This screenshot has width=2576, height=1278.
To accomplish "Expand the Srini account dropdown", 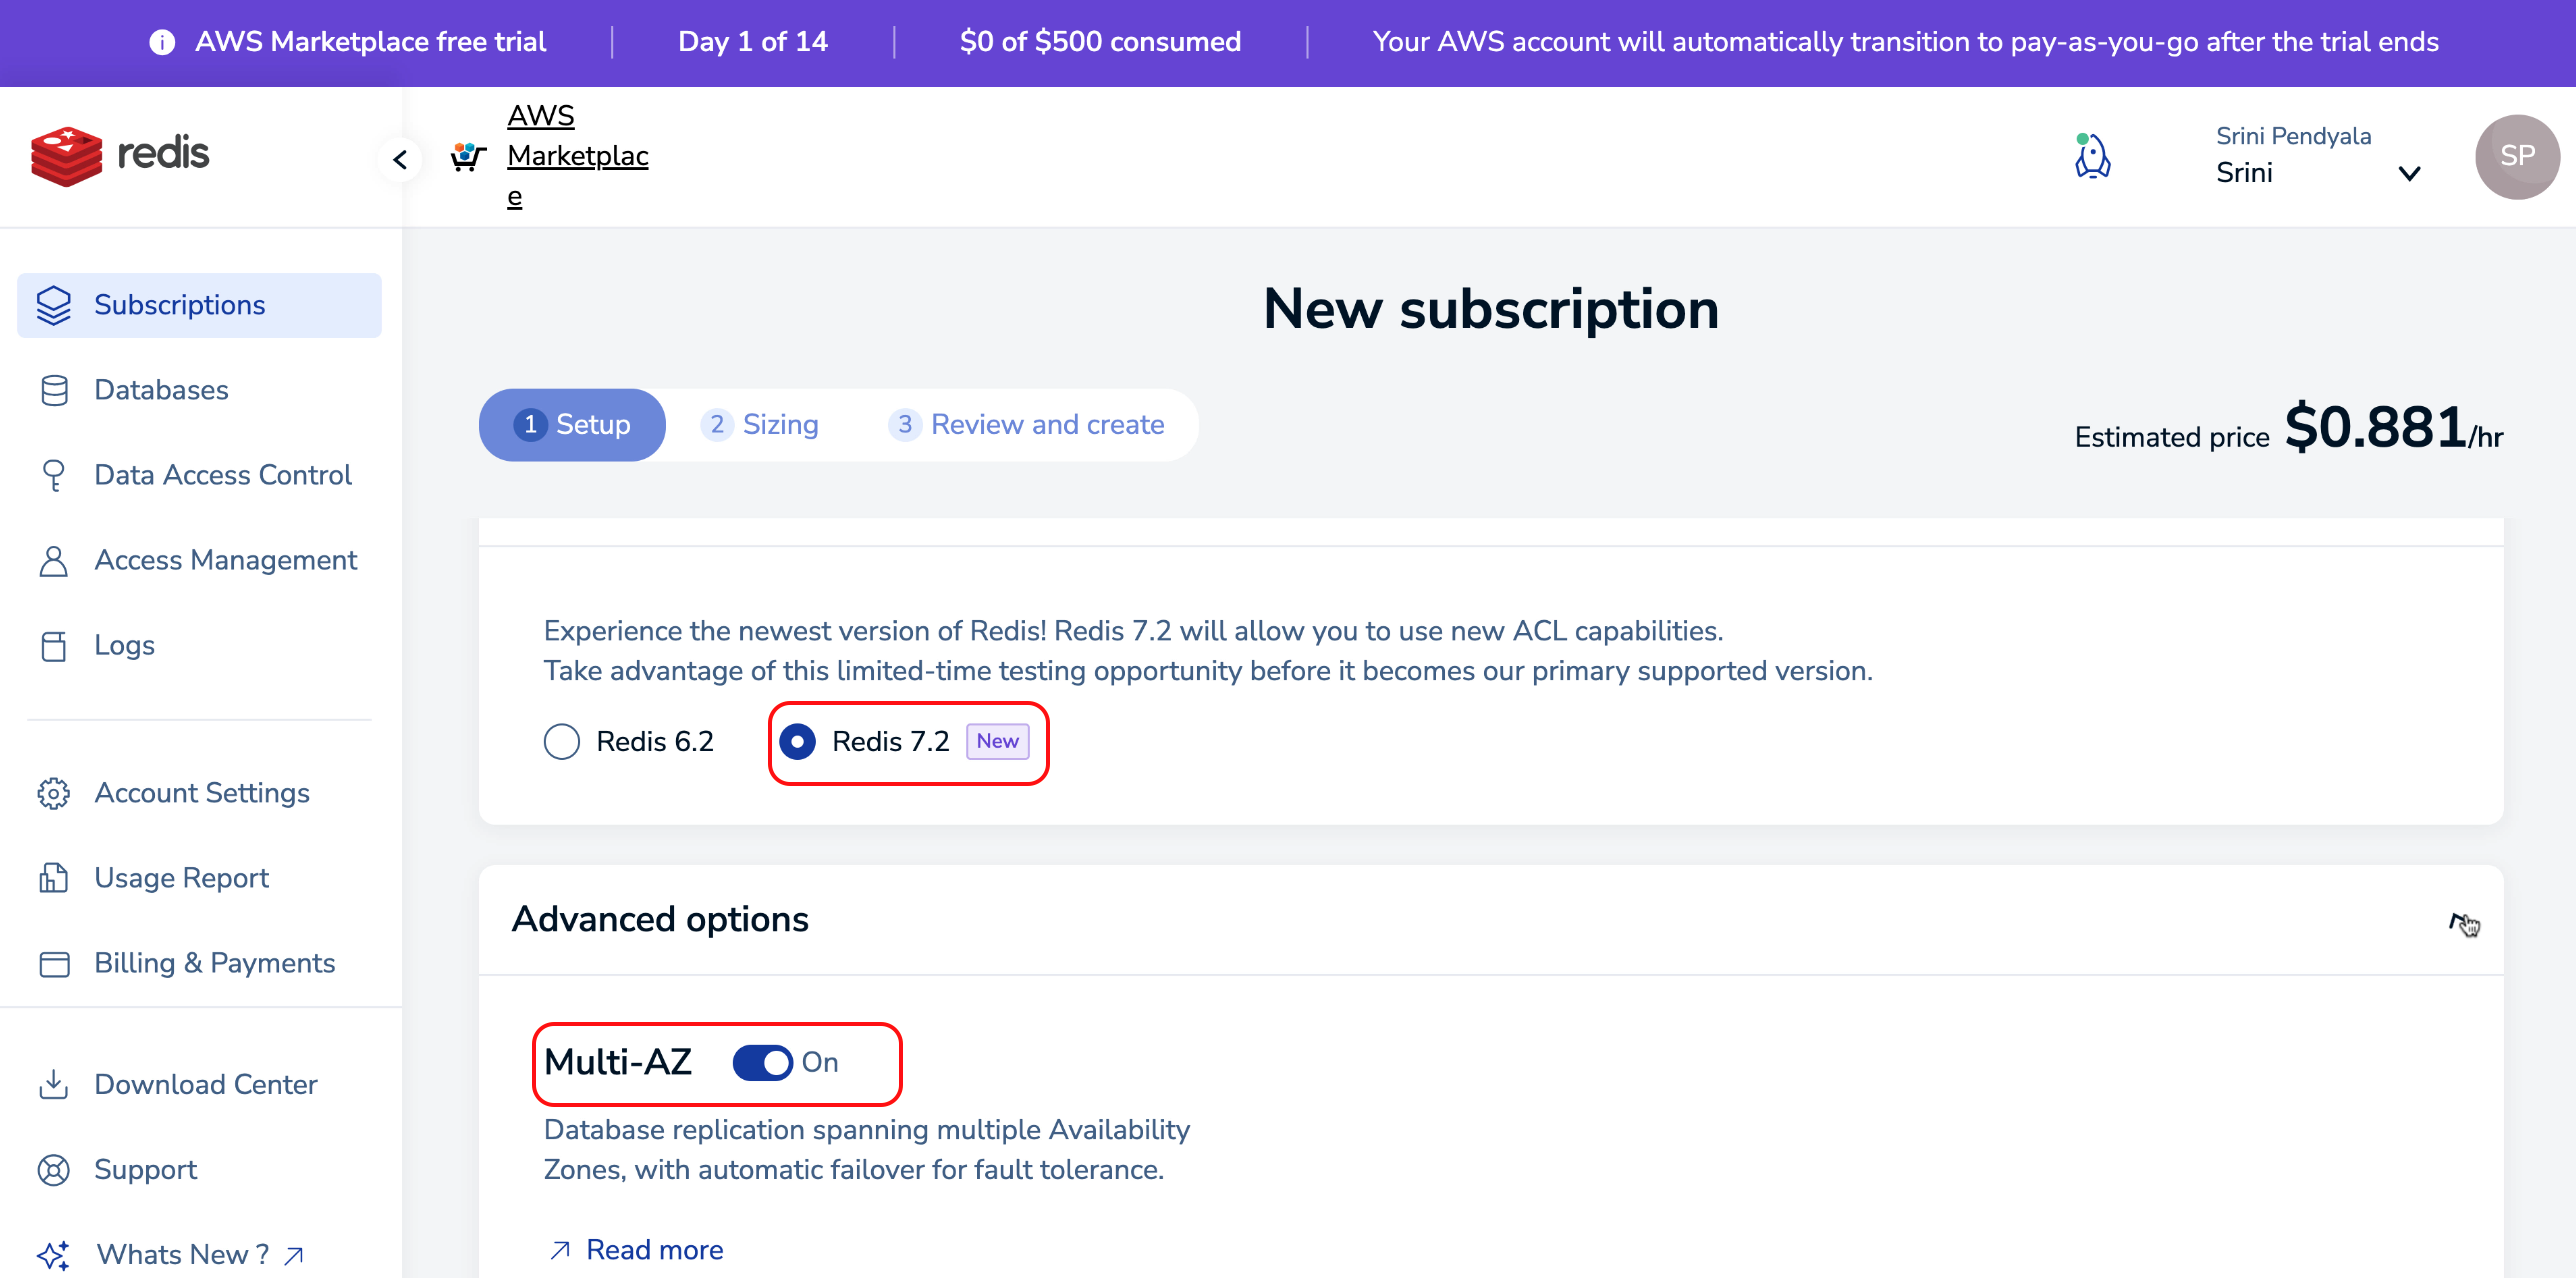I will point(2410,173).
